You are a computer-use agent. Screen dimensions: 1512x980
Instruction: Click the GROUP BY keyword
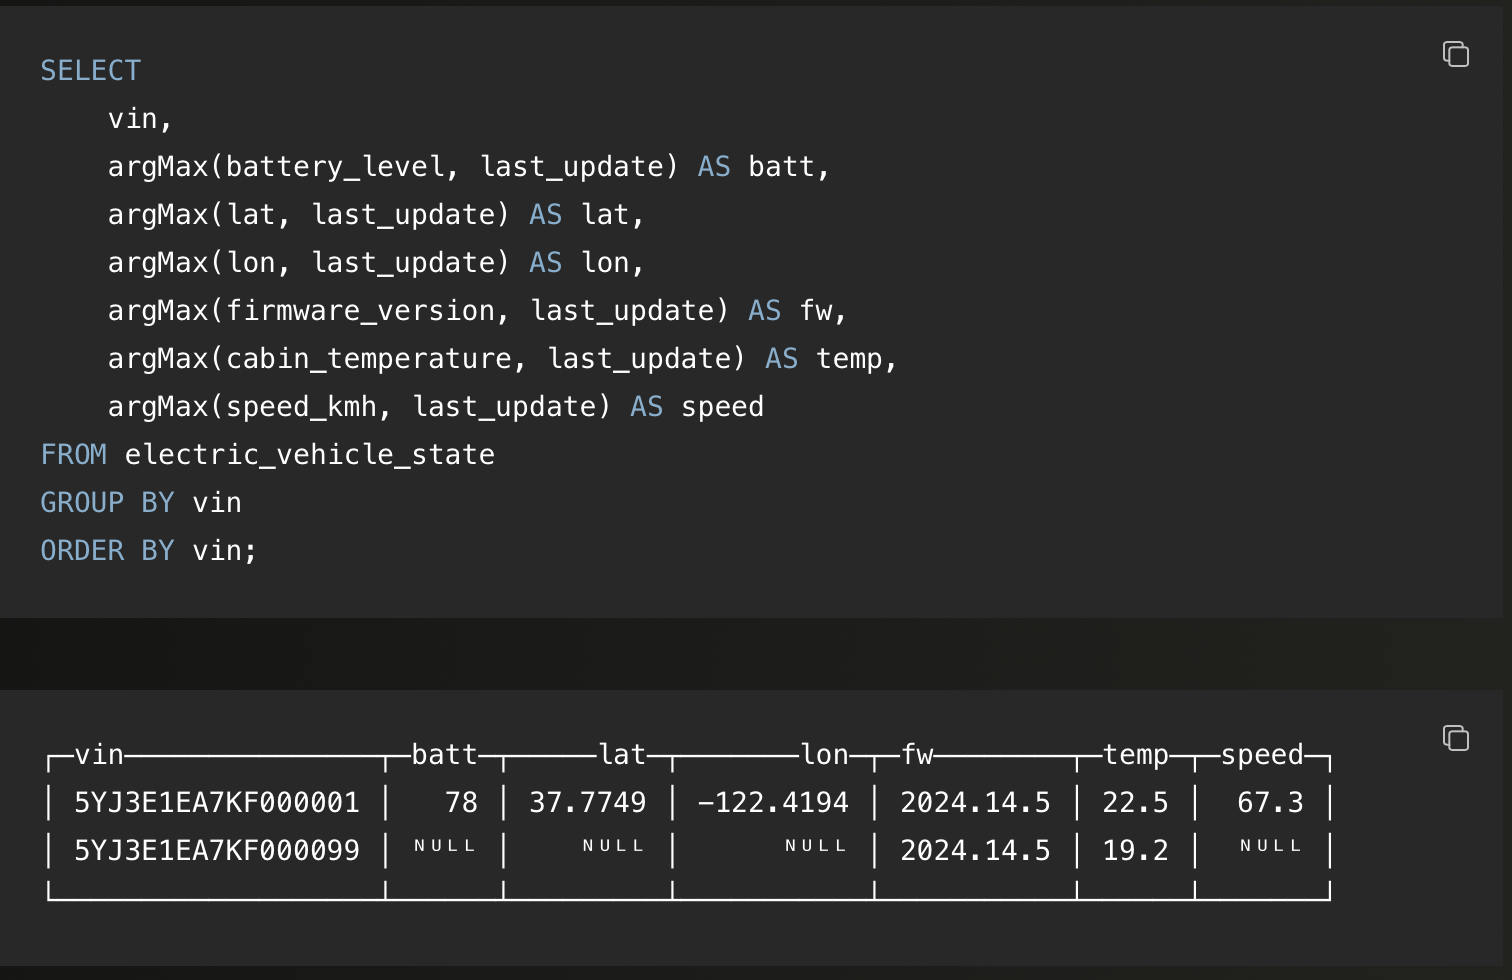tap(108, 503)
